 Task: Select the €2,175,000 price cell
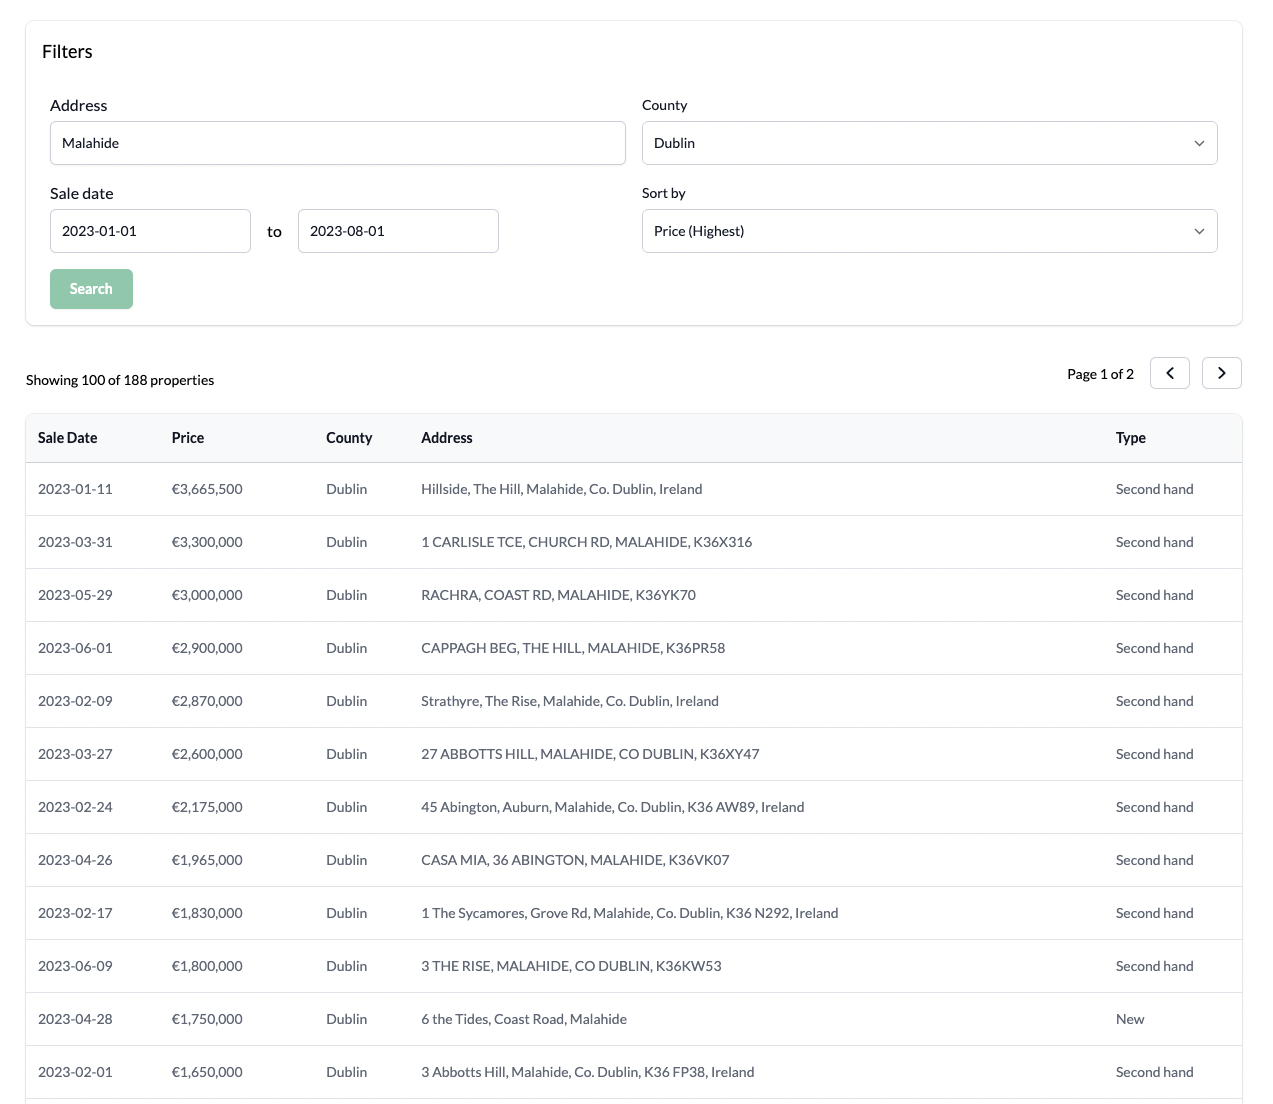[x=207, y=807]
